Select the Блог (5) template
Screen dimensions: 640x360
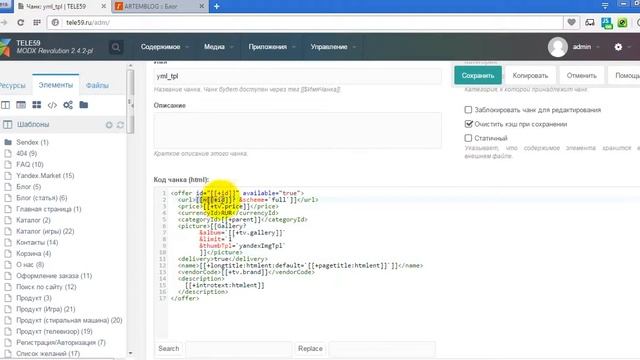pyautogui.click(x=29, y=187)
